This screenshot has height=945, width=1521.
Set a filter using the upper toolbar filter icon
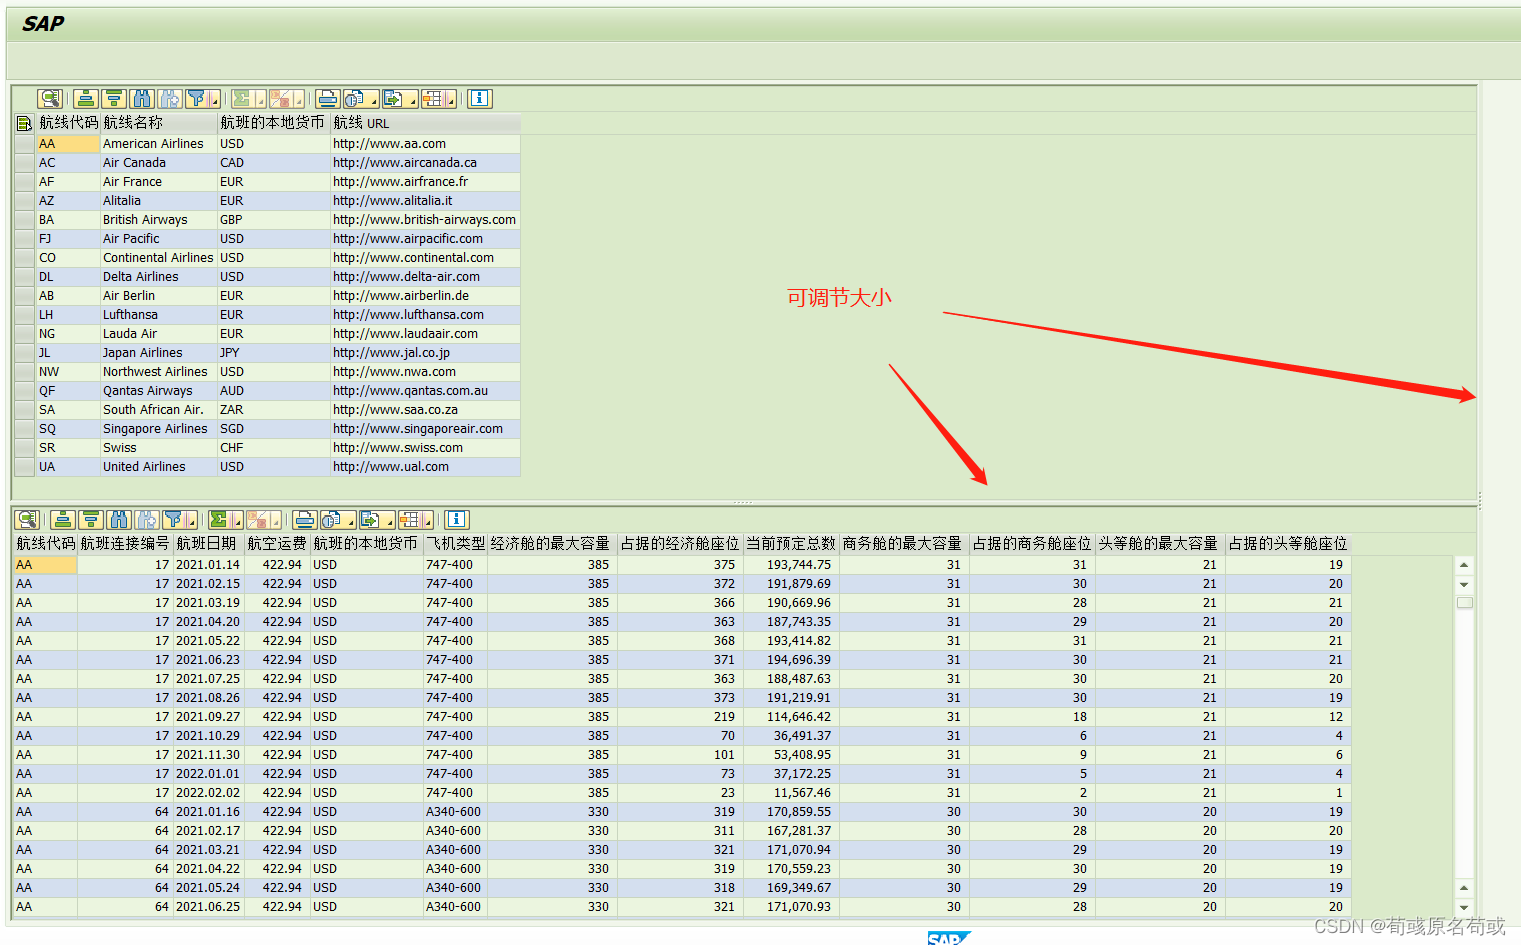[197, 98]
